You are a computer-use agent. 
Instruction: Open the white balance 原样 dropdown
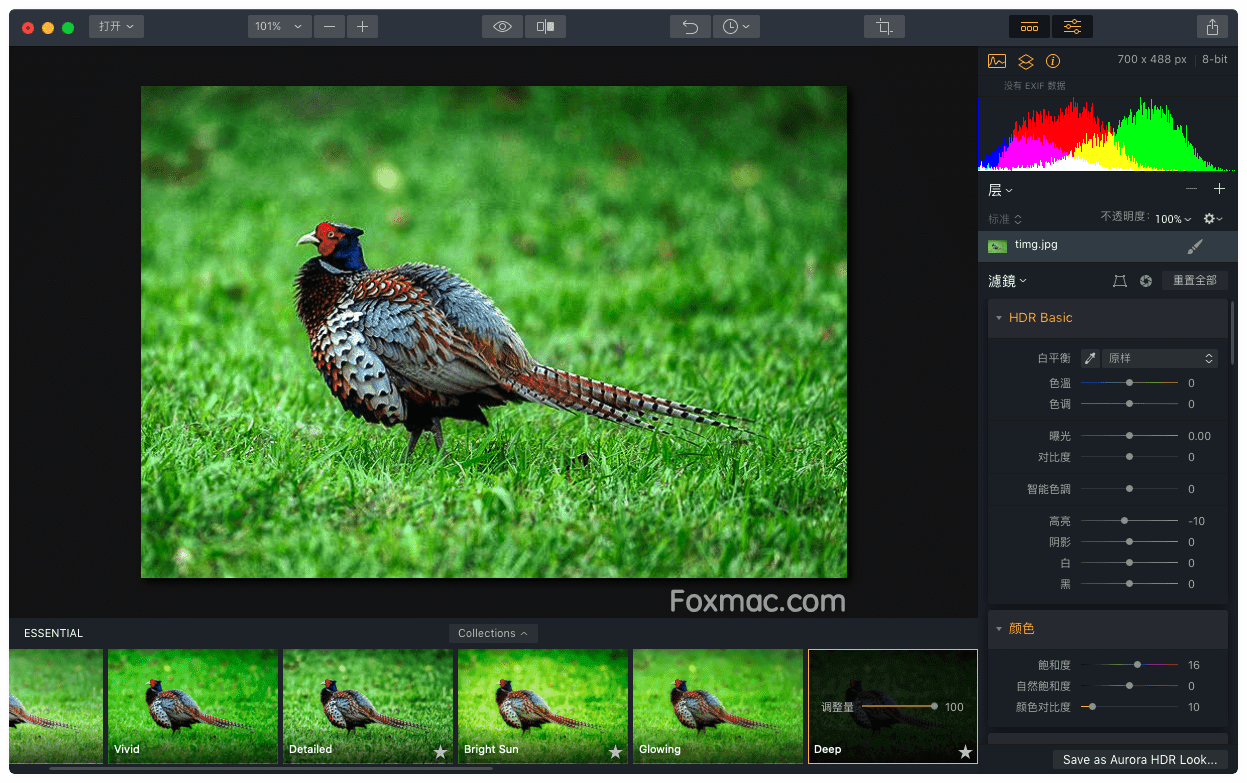coord(1160,358)
